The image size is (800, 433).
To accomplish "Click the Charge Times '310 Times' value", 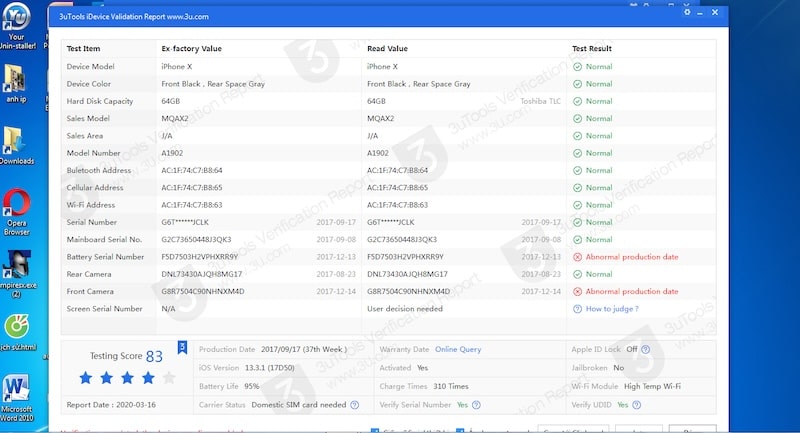I will tap(451, 387).
